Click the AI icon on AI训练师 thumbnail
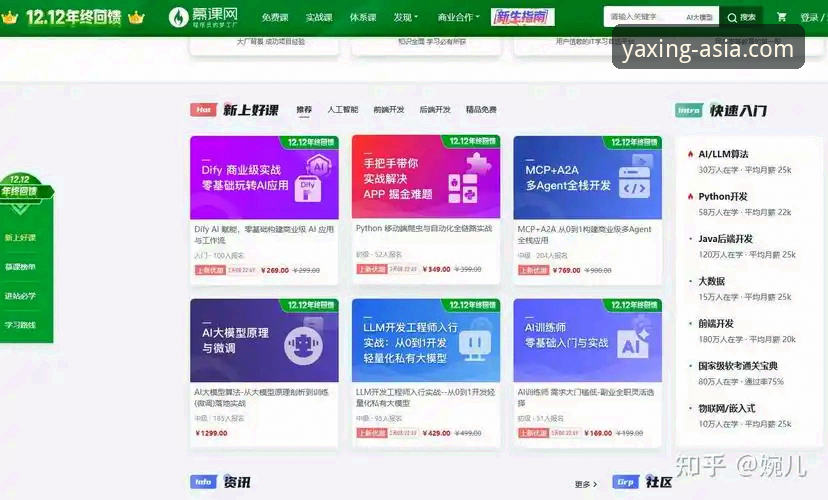 tap(632, 343)
